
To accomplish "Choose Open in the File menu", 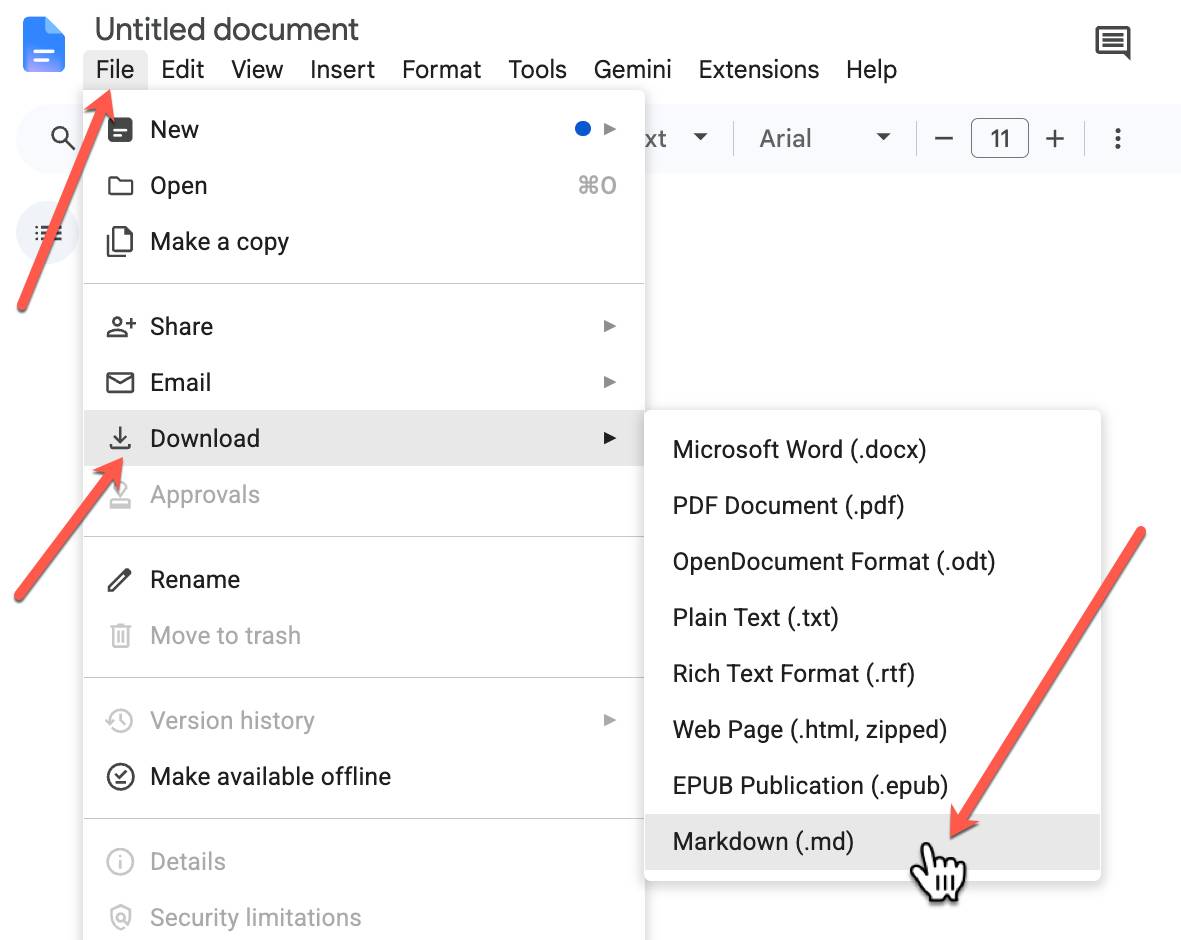I will click(x=364, y=185).
